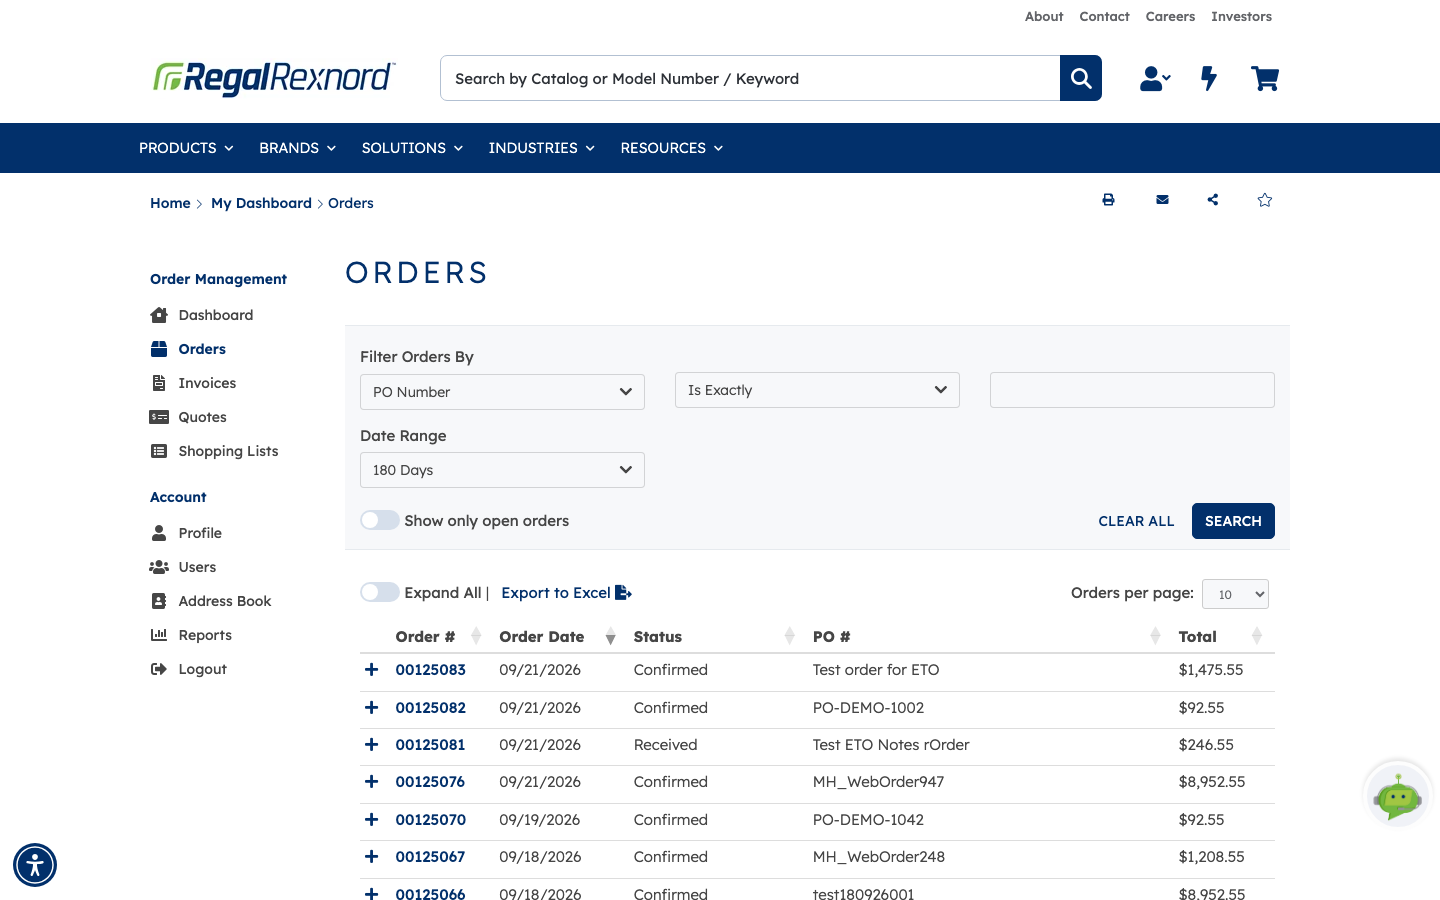Change Orders per page dropdown
Viewport: 1440px width, 900px height.
[1235, 594]
